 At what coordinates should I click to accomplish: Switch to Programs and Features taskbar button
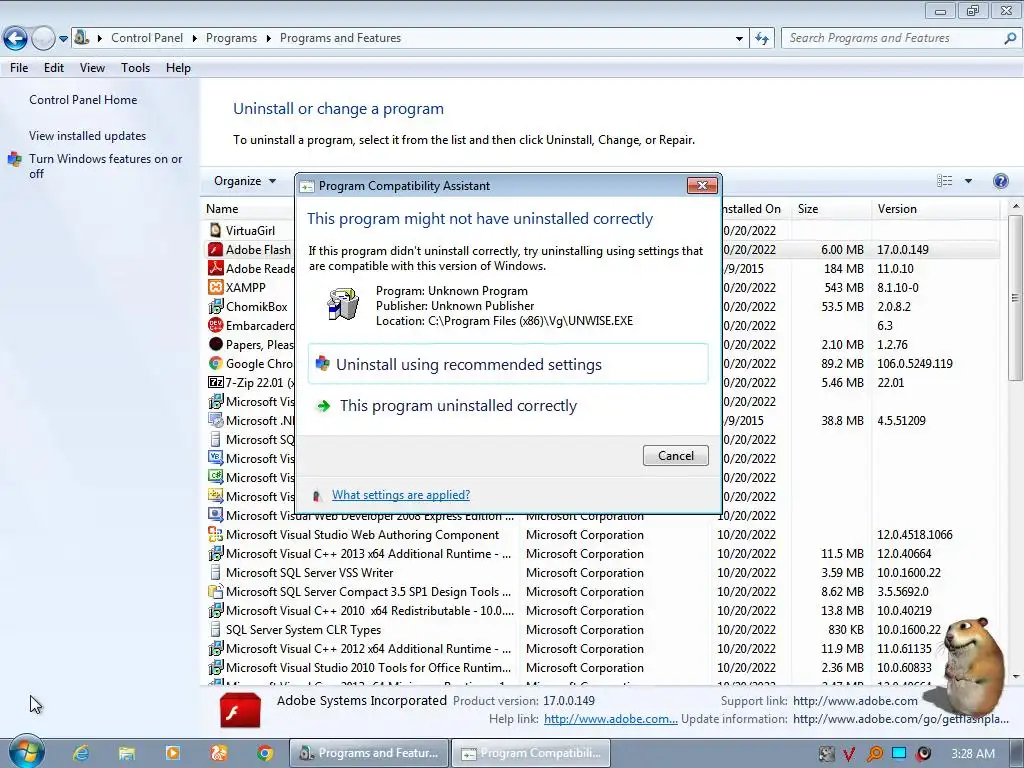point(369,753)
